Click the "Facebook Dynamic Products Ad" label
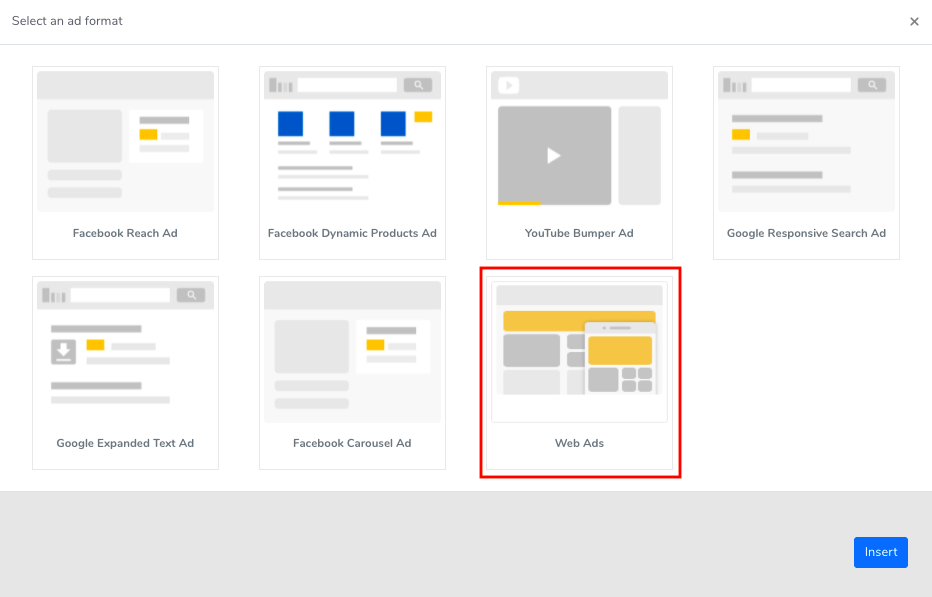This screenshot has width=932, height=597. click(352, 233)
